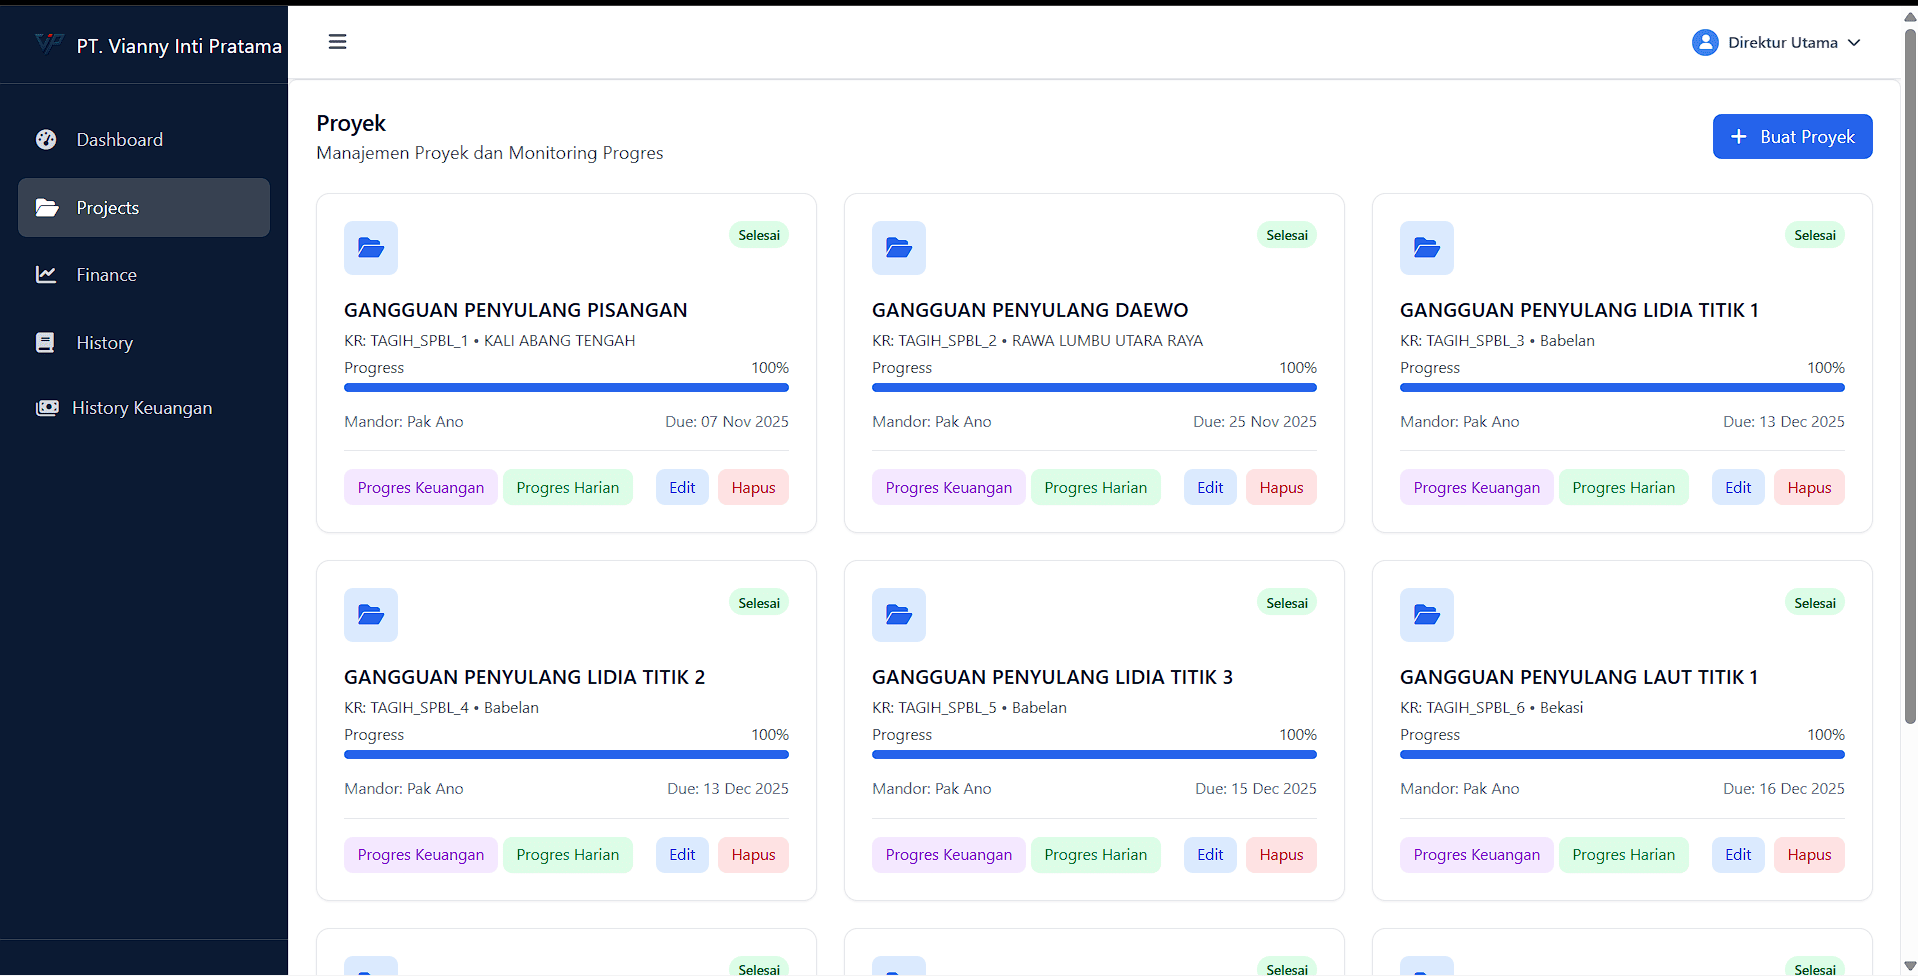Viewport: 1918px width, 976px height.
Task: Open Progres Keuangan for LIDIA TITIK 1
Action: (x=1476, y=488)
